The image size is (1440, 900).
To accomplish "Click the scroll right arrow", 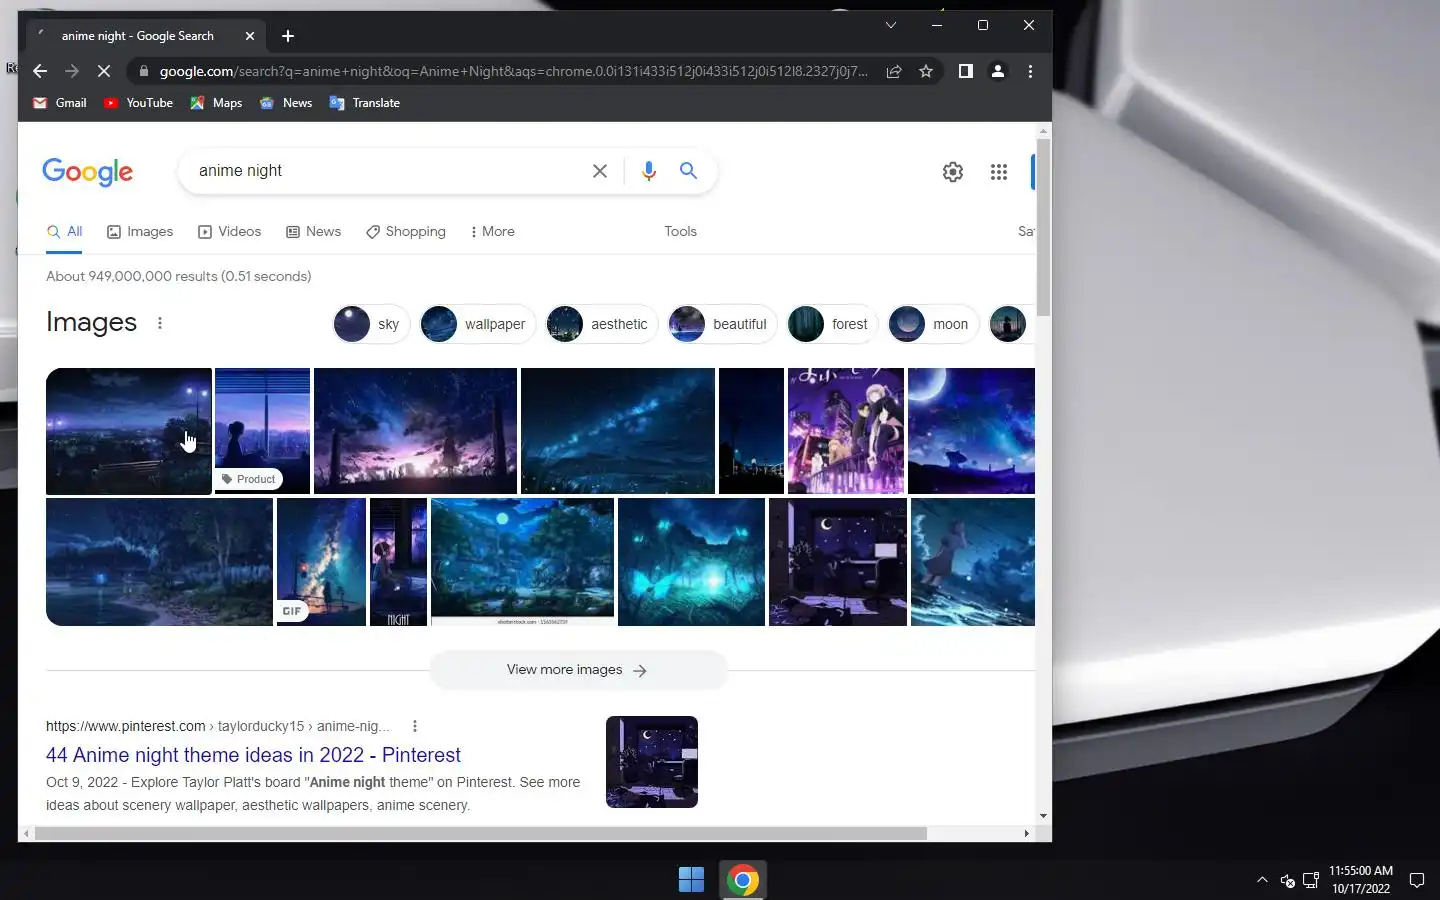I will coord(1026,833).
